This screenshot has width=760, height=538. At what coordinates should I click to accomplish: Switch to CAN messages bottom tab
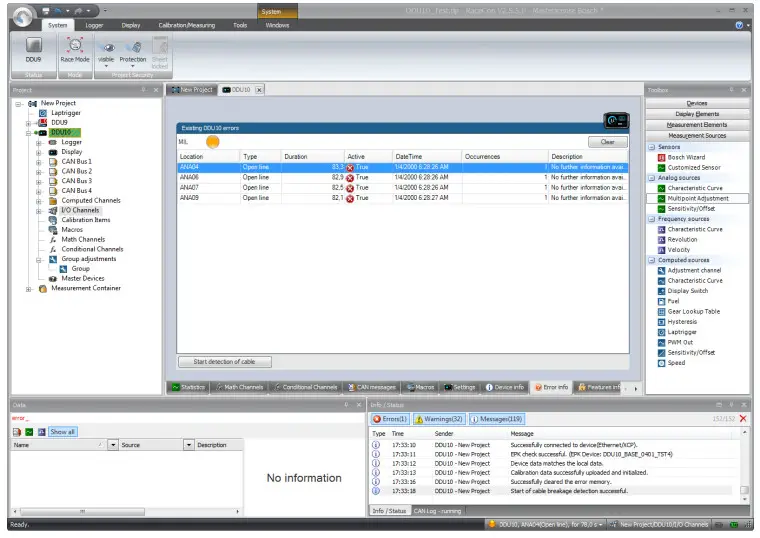pyautogui.click(x=372, y=387)
